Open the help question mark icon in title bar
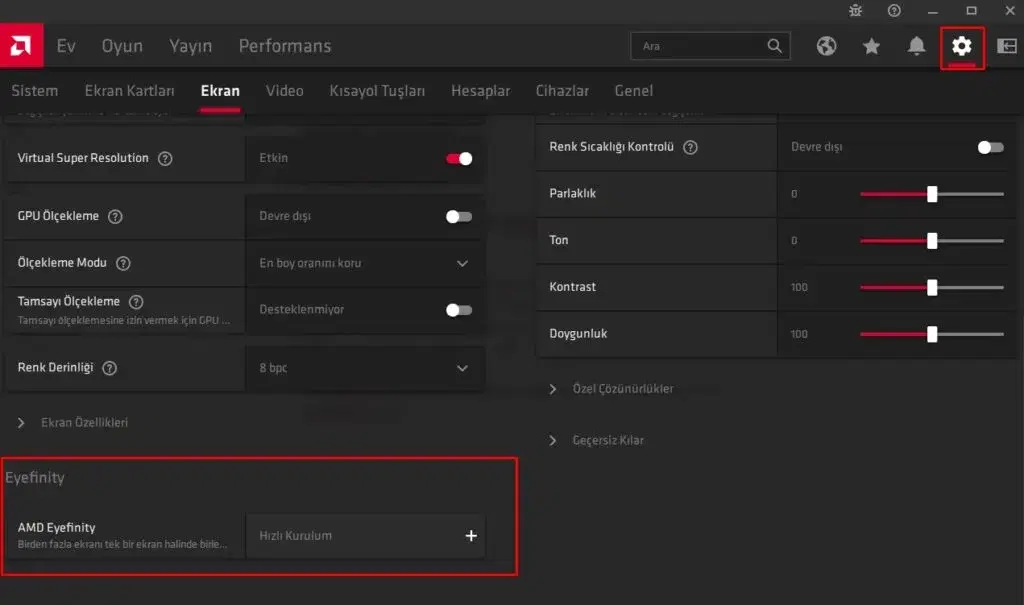 (894, 10)
